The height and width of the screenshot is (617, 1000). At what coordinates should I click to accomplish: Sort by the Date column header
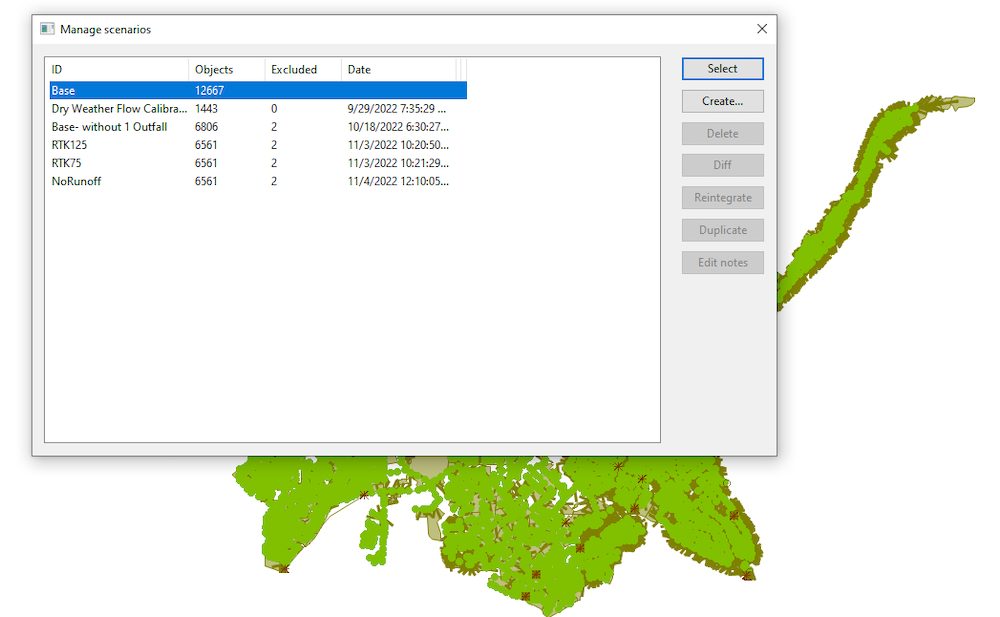coord(399,70)
